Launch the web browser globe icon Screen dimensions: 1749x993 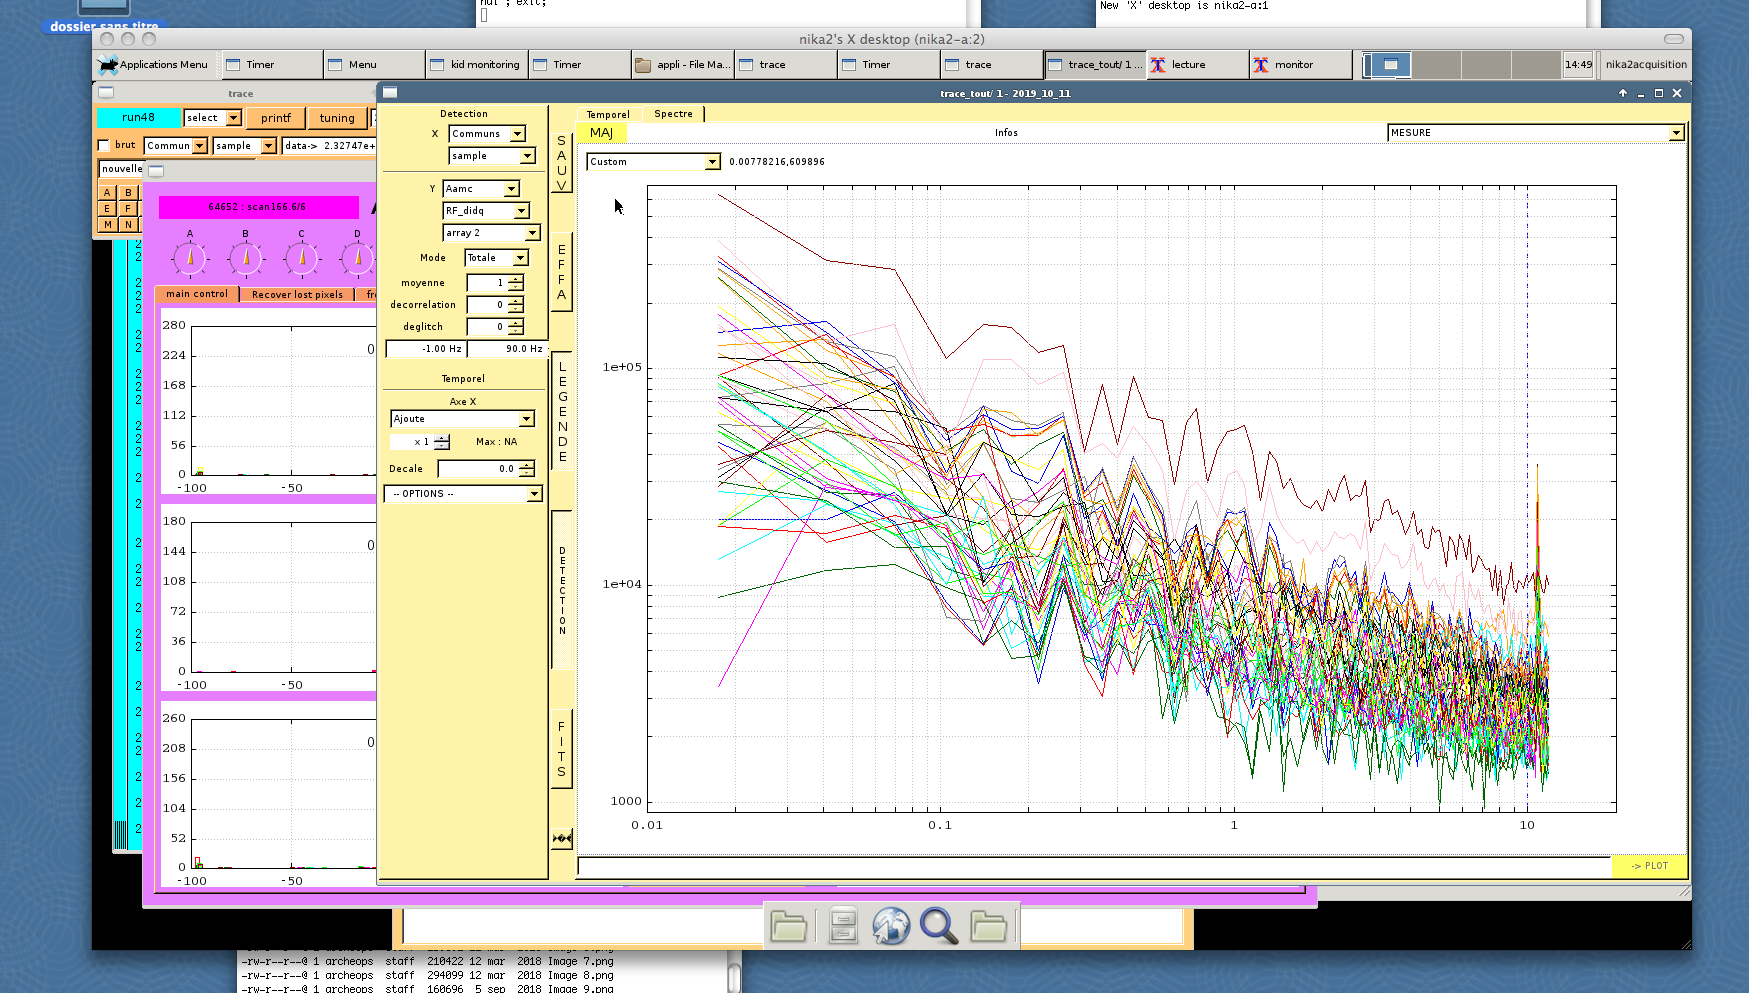click(890, 926)
